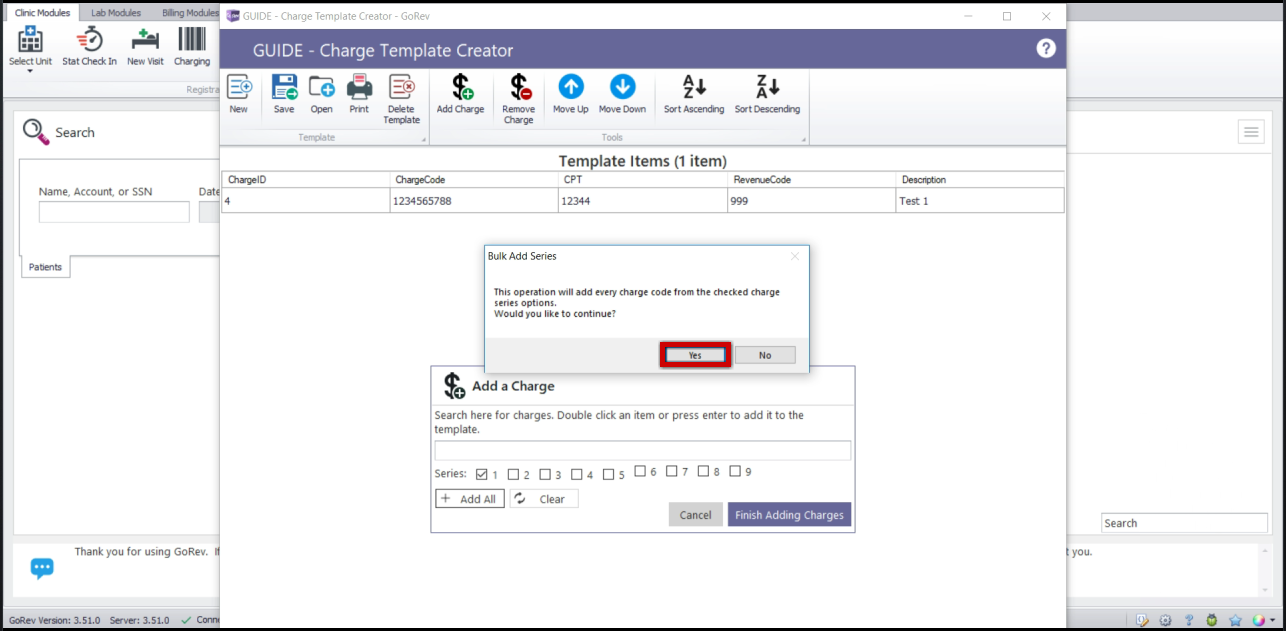
Task: Print the charge template
Action: [x=359, y=94]
